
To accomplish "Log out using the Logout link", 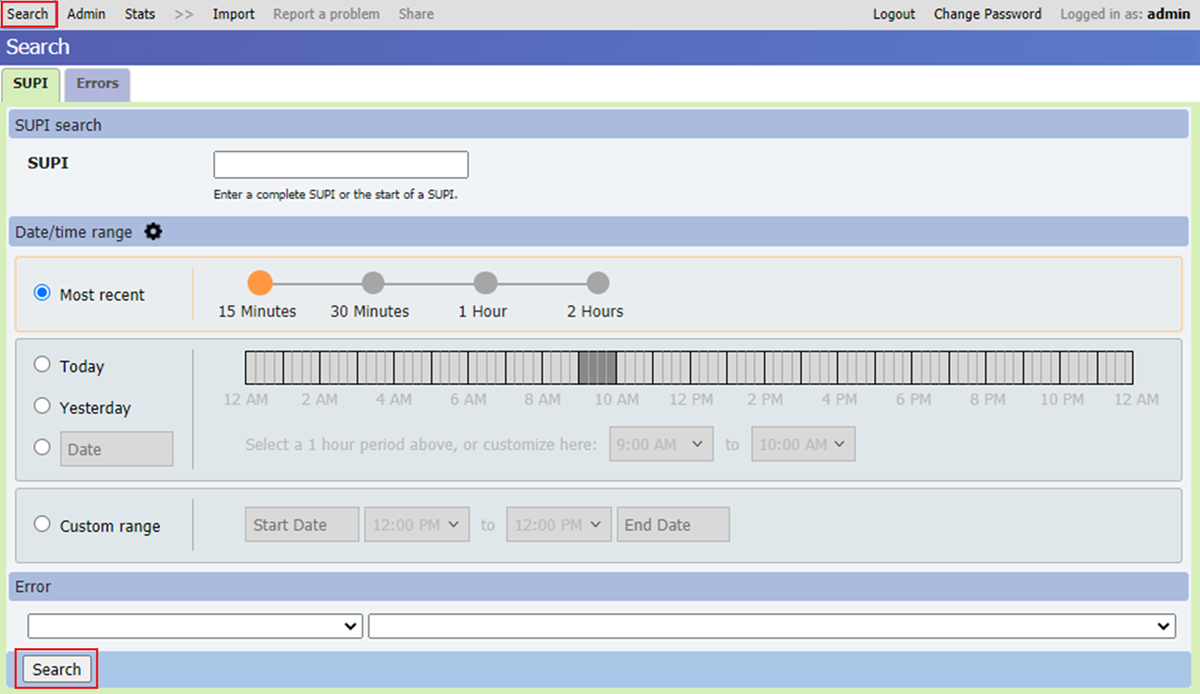I will click(893, 14).
